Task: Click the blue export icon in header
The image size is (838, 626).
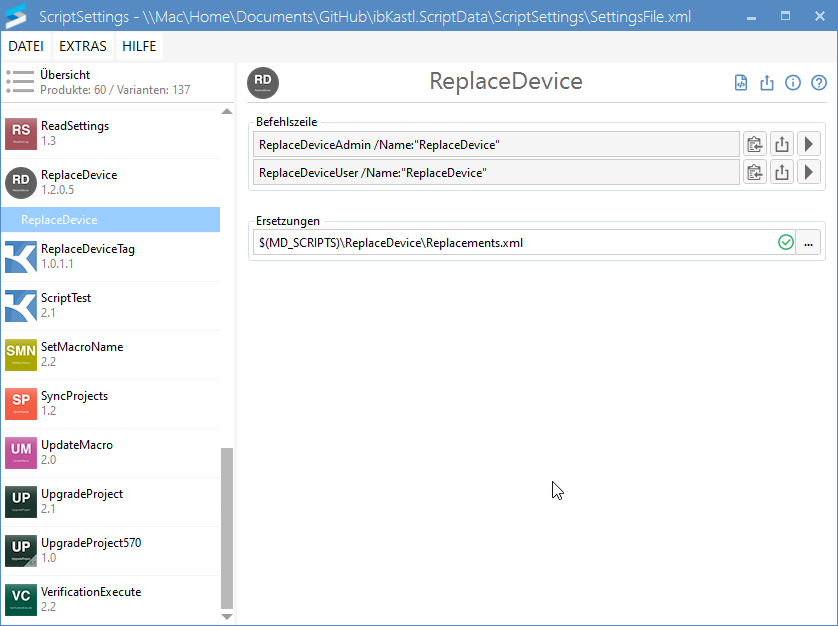Action: coord(767,83)
